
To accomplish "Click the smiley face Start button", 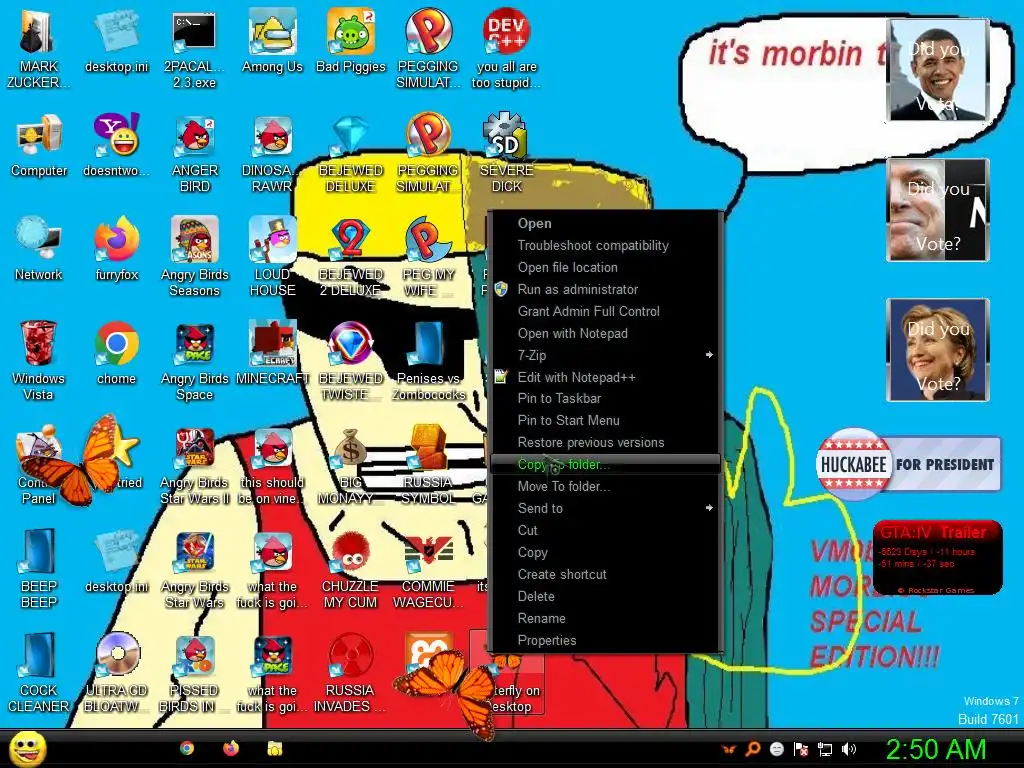I will (27, 748).
